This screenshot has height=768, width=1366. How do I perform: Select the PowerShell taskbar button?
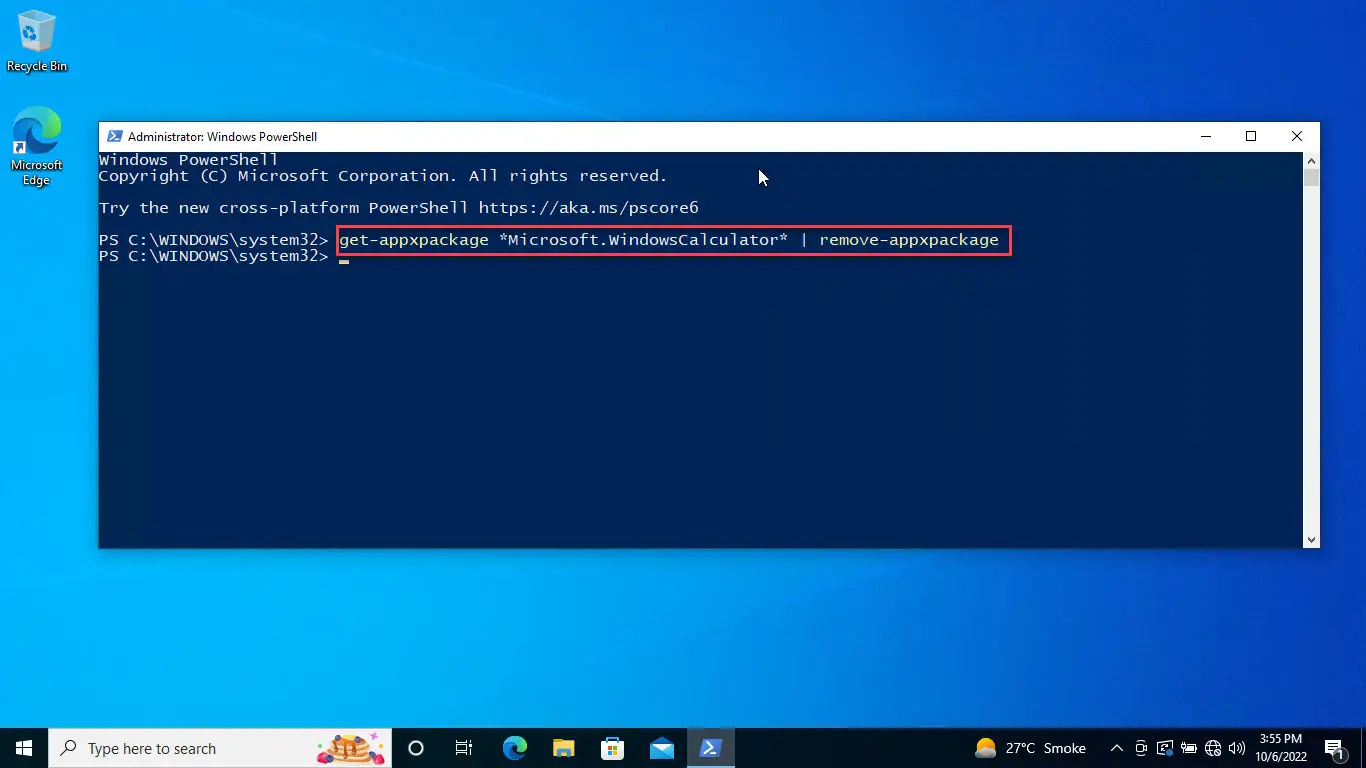click(711, 748)
